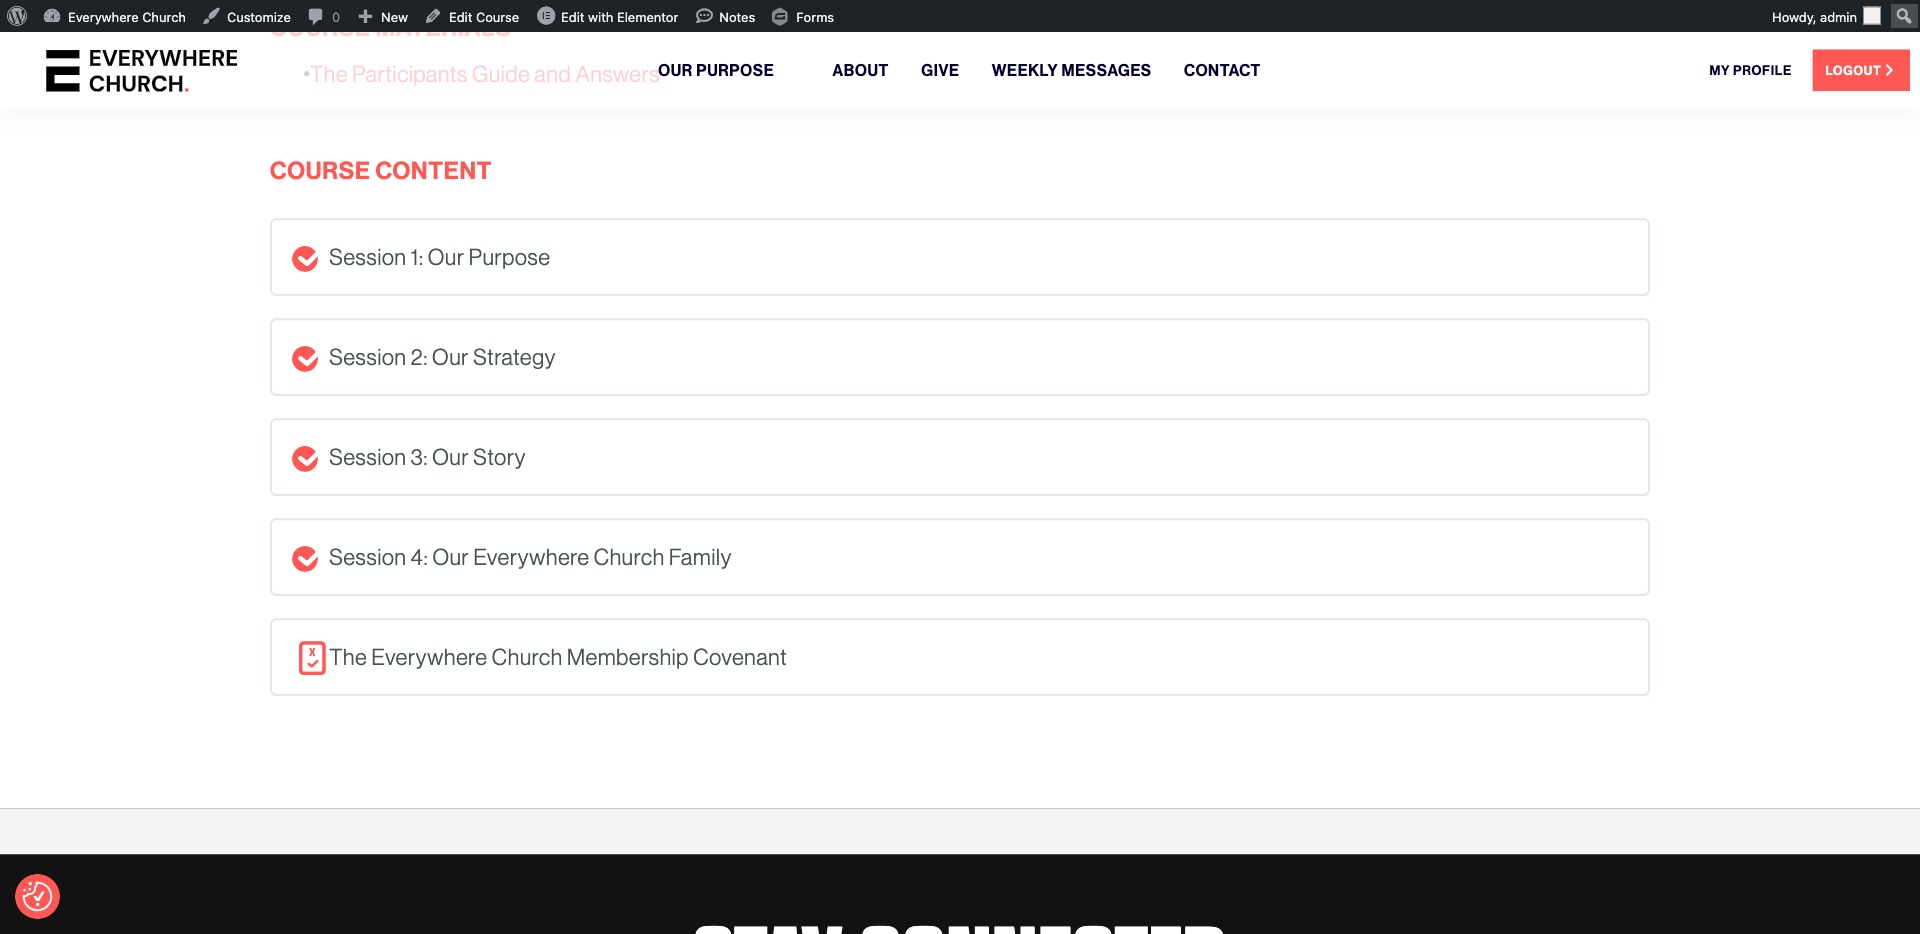Image resolution: width=1920 pixels, height=934 pixels.
Task: Choose Edit with Elementor
Action: click(x=608, y=17)
